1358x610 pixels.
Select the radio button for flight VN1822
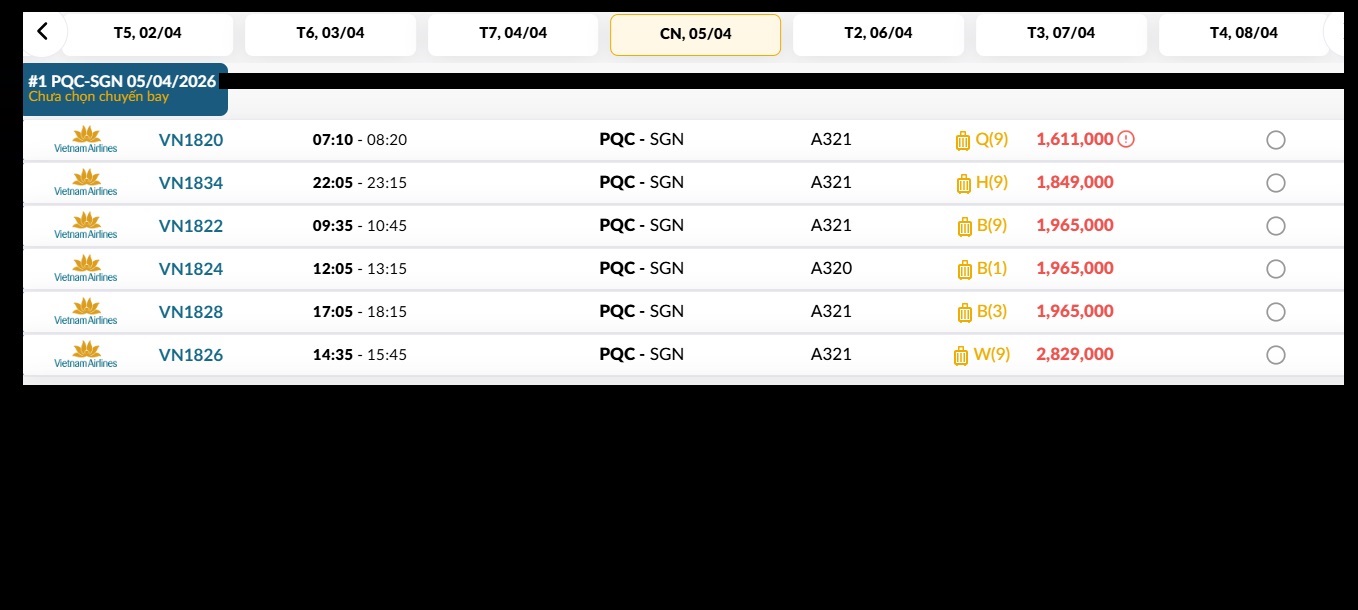(x=1275, y=226)
